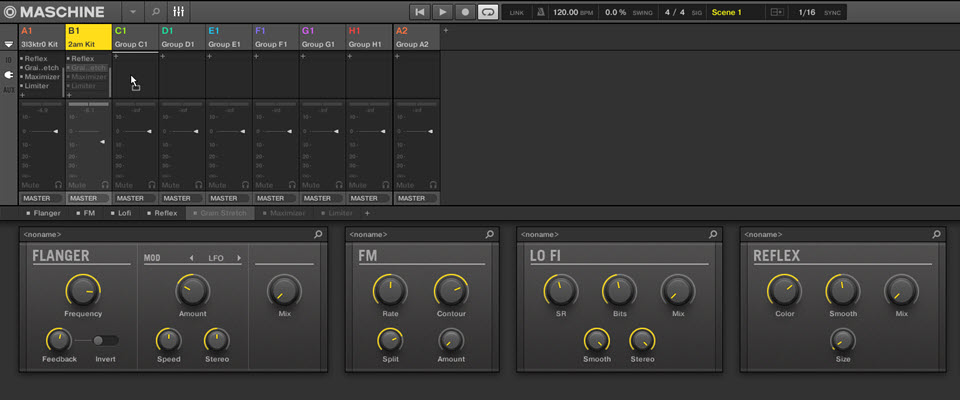Mute Group A2
Viewport: 960px width, 400px height.
pos(405,185)
